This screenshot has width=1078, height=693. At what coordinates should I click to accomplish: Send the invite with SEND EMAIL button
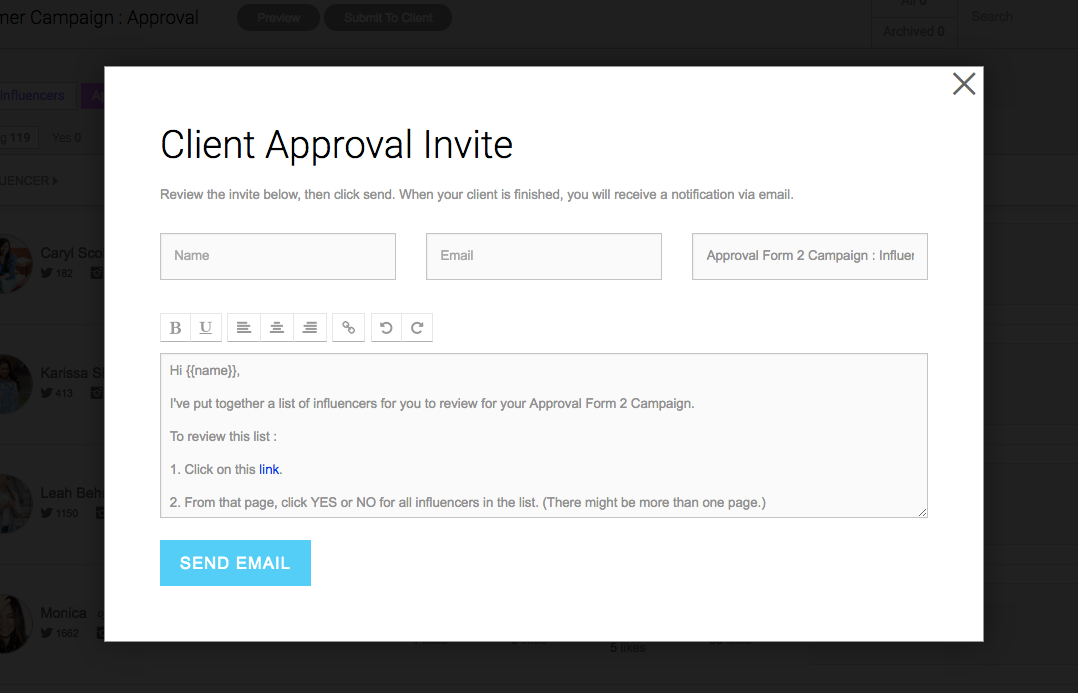tap(235, 563)
